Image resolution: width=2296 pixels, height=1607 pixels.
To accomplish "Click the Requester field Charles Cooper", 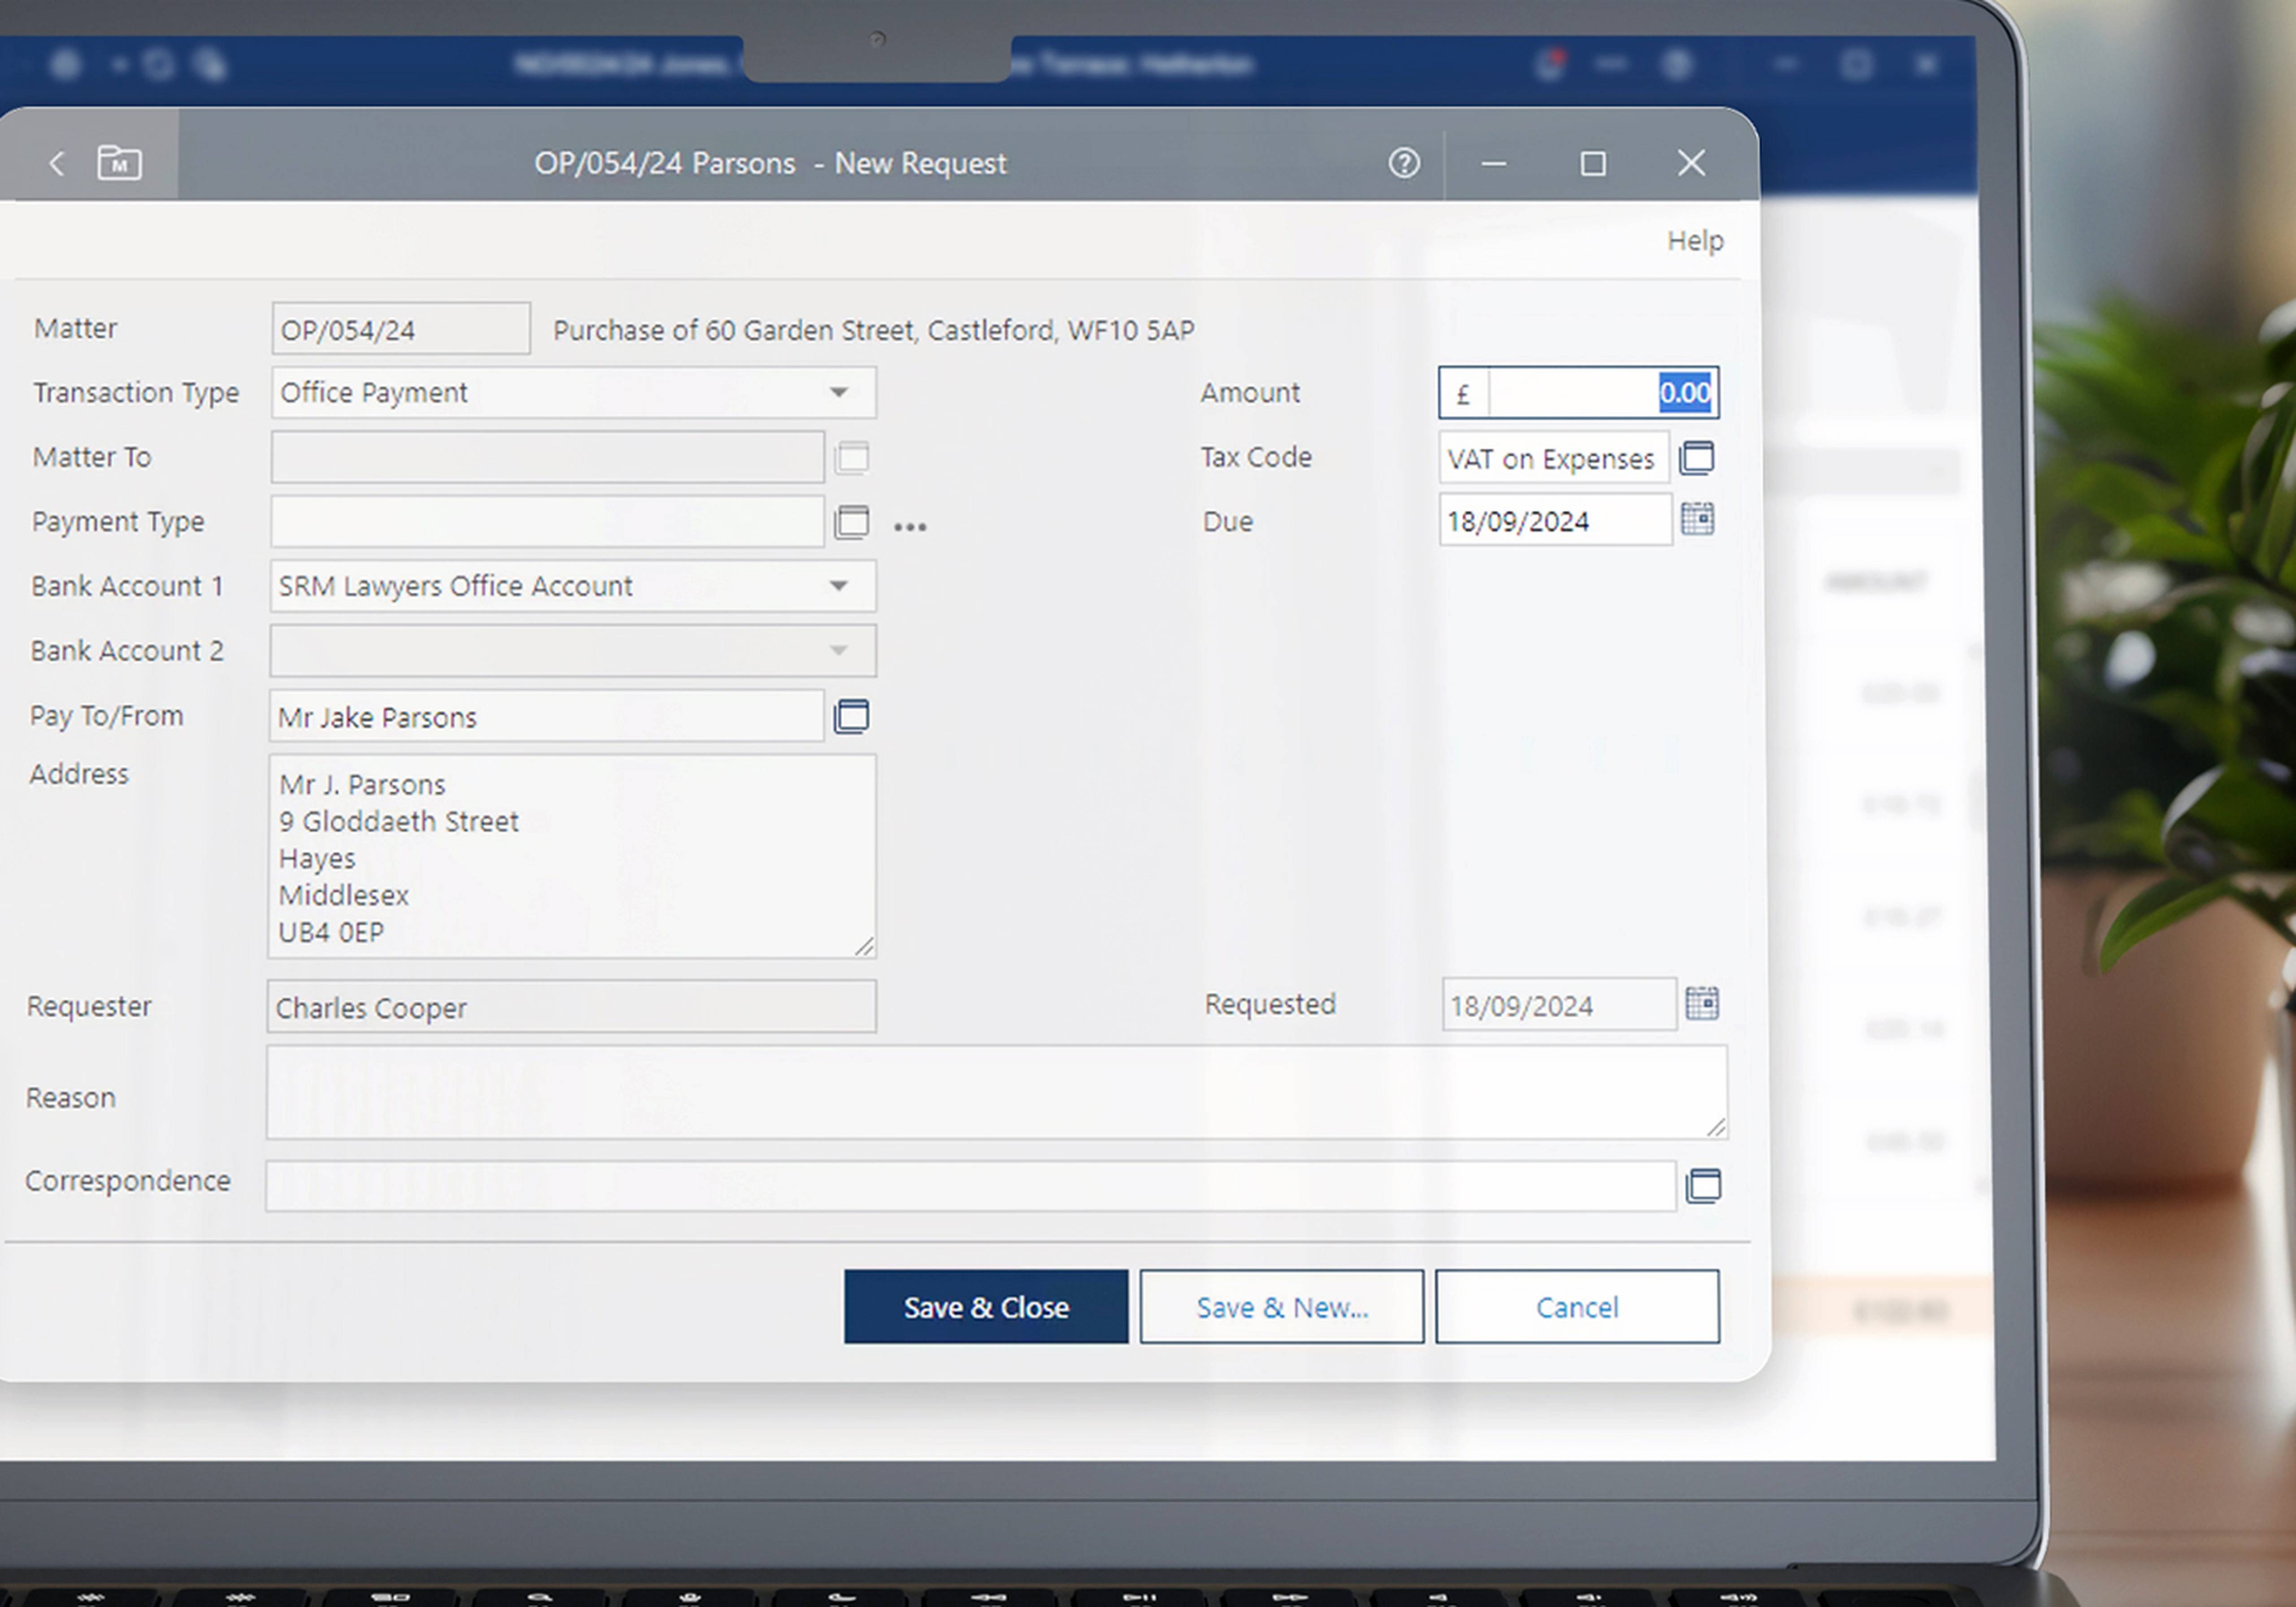I will pos(572,1006).
